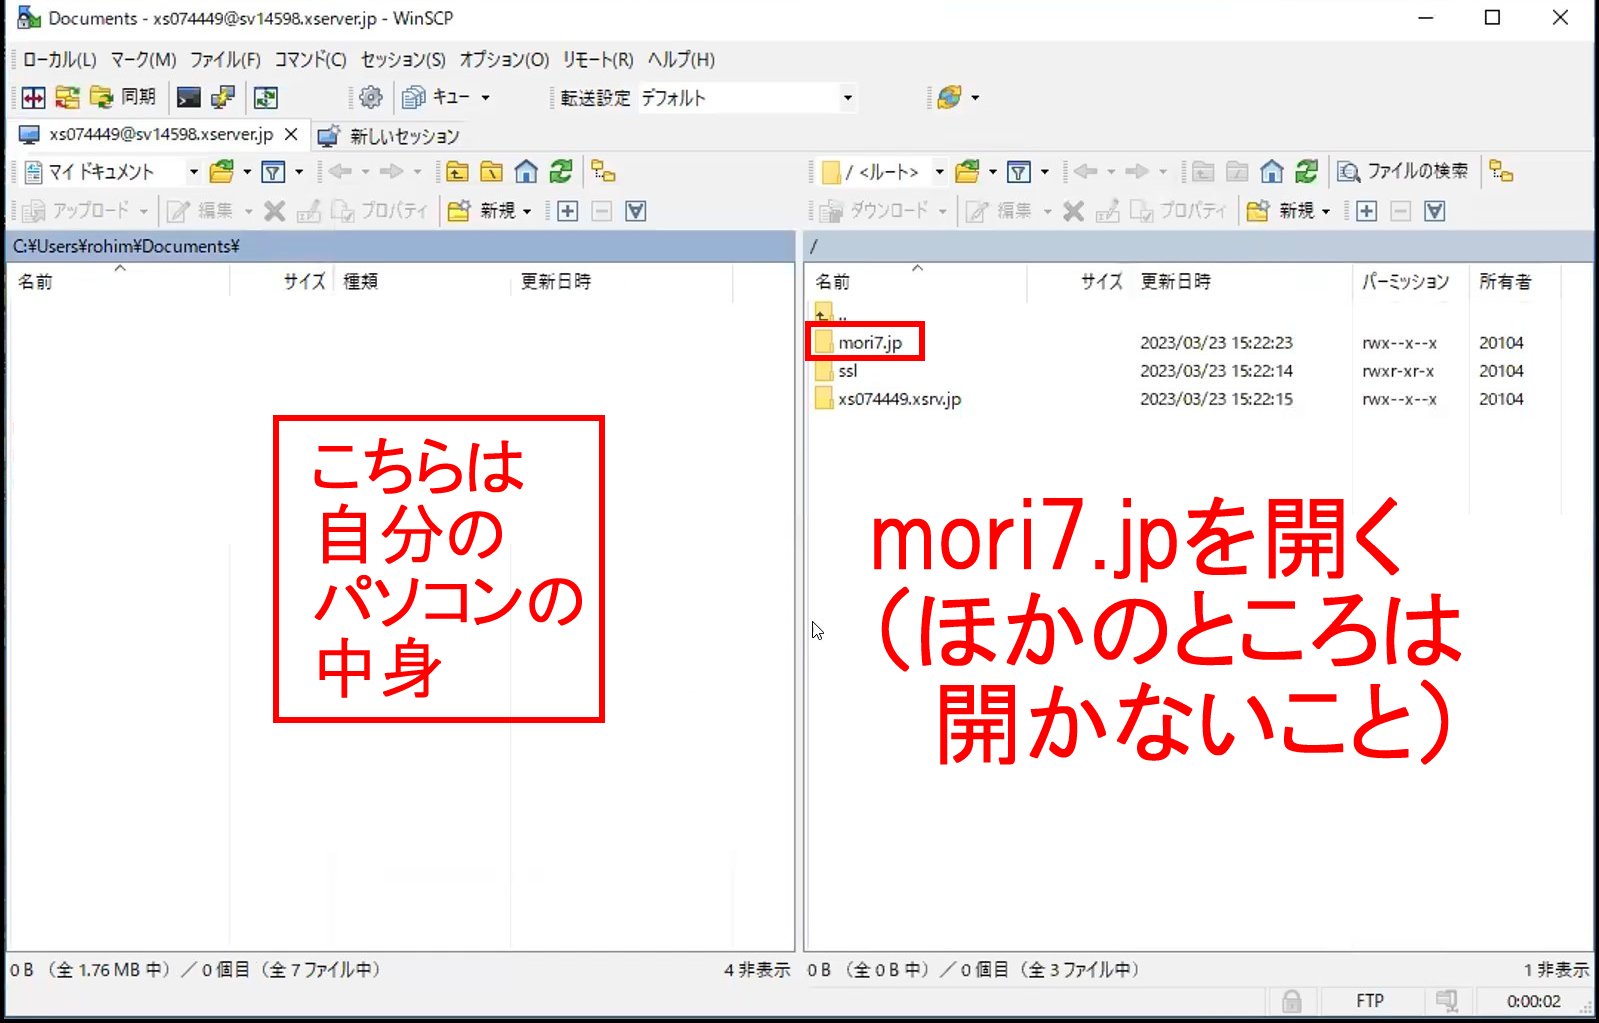Click the parent directory '..' row
The height and width of the screenshot is (1023, 1599).
[x=831, y=312]
